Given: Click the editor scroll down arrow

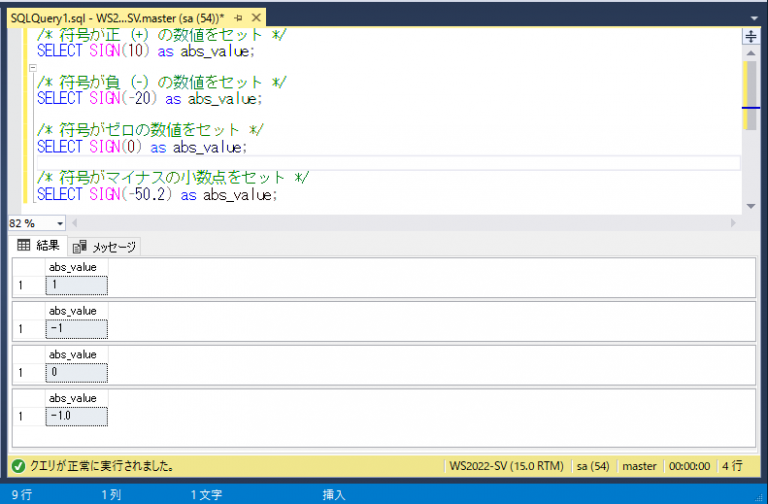Looking at the screenshot, I should 750,206.
